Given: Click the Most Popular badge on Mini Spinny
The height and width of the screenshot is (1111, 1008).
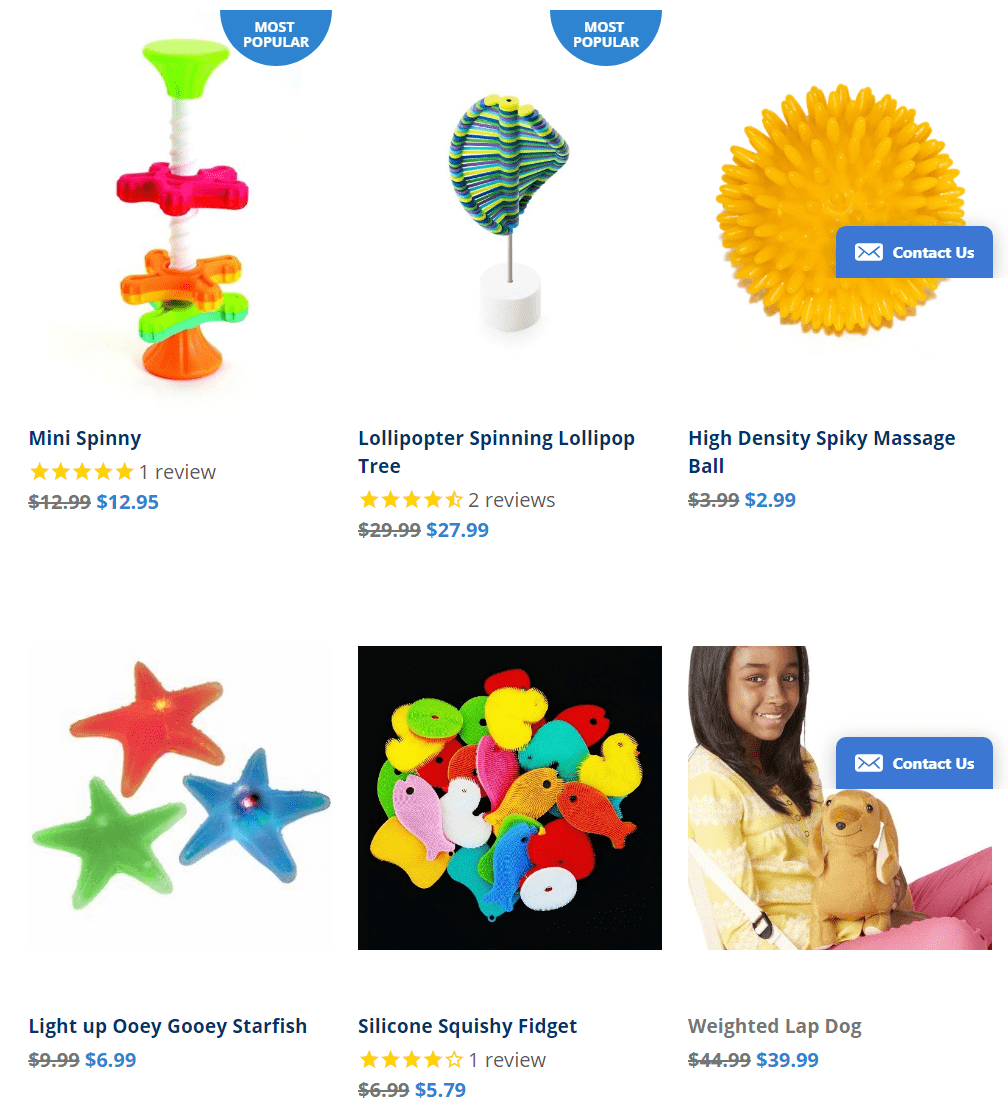Looking at the screenshot, I should tap(276, 37).
